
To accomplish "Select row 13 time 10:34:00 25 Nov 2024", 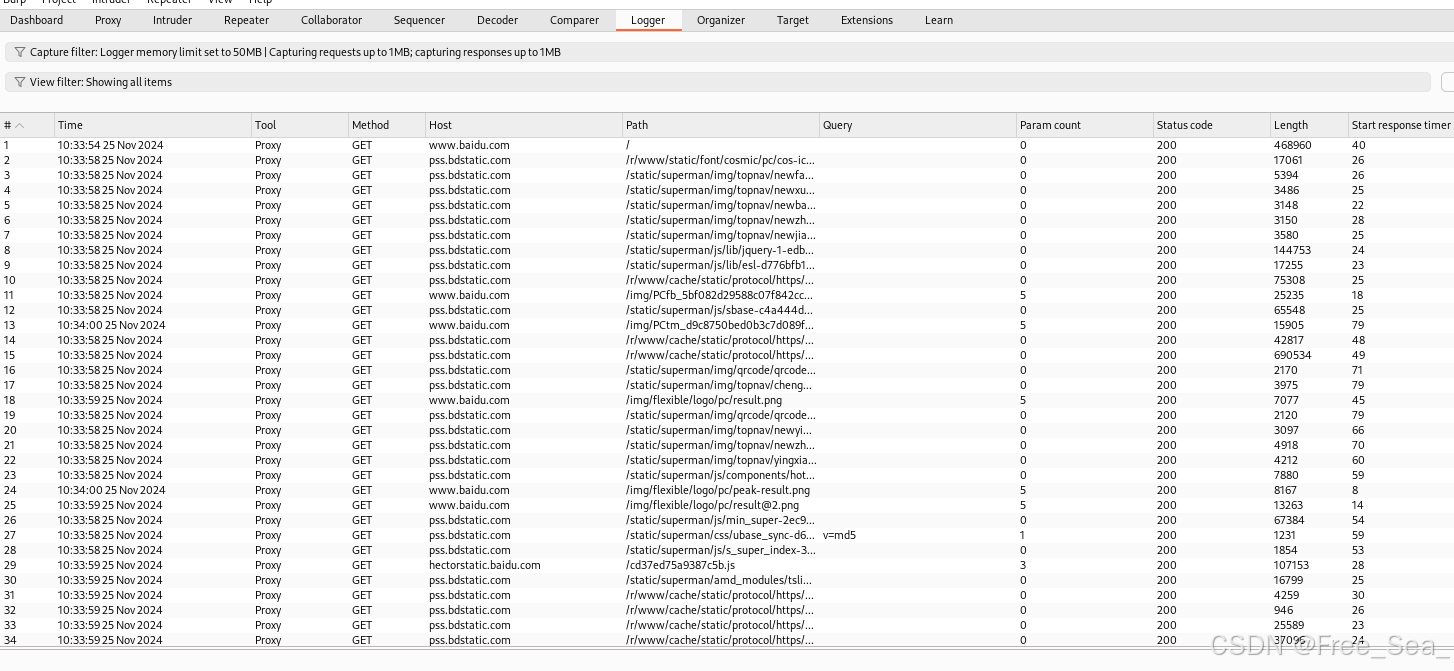I will [x=111, y=325].
